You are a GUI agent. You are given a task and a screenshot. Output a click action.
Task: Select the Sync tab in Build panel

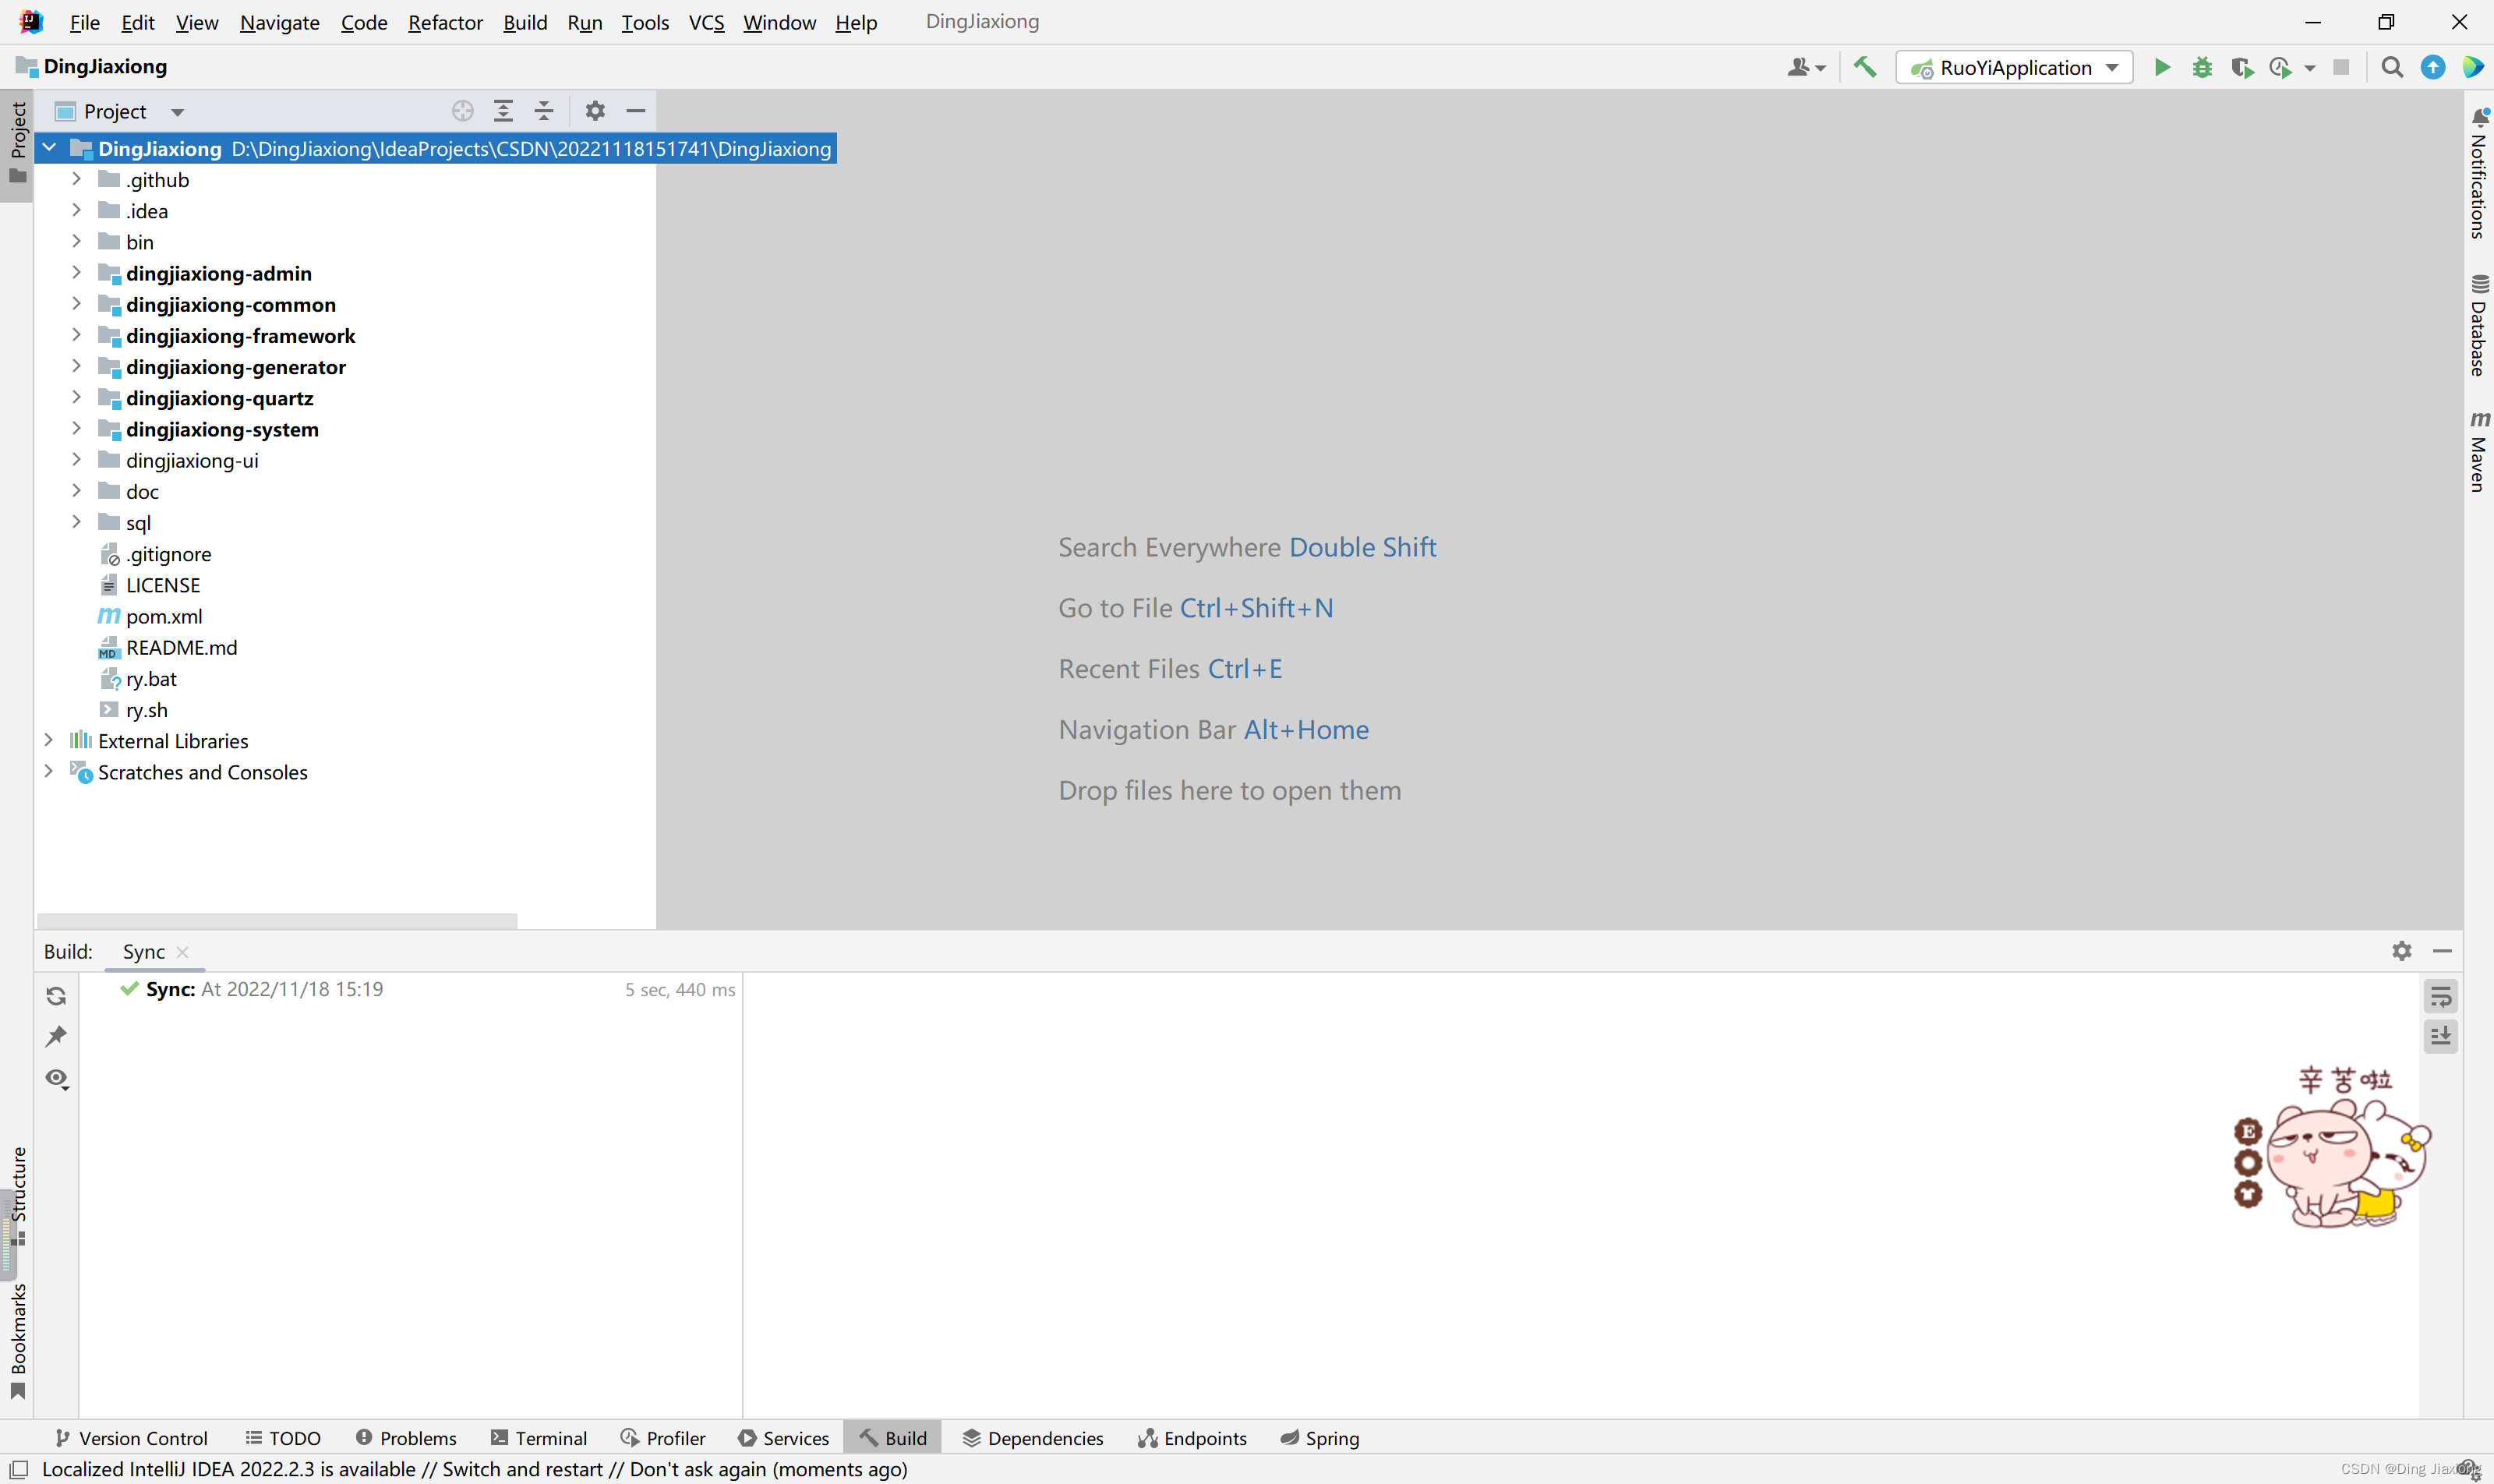143,952
